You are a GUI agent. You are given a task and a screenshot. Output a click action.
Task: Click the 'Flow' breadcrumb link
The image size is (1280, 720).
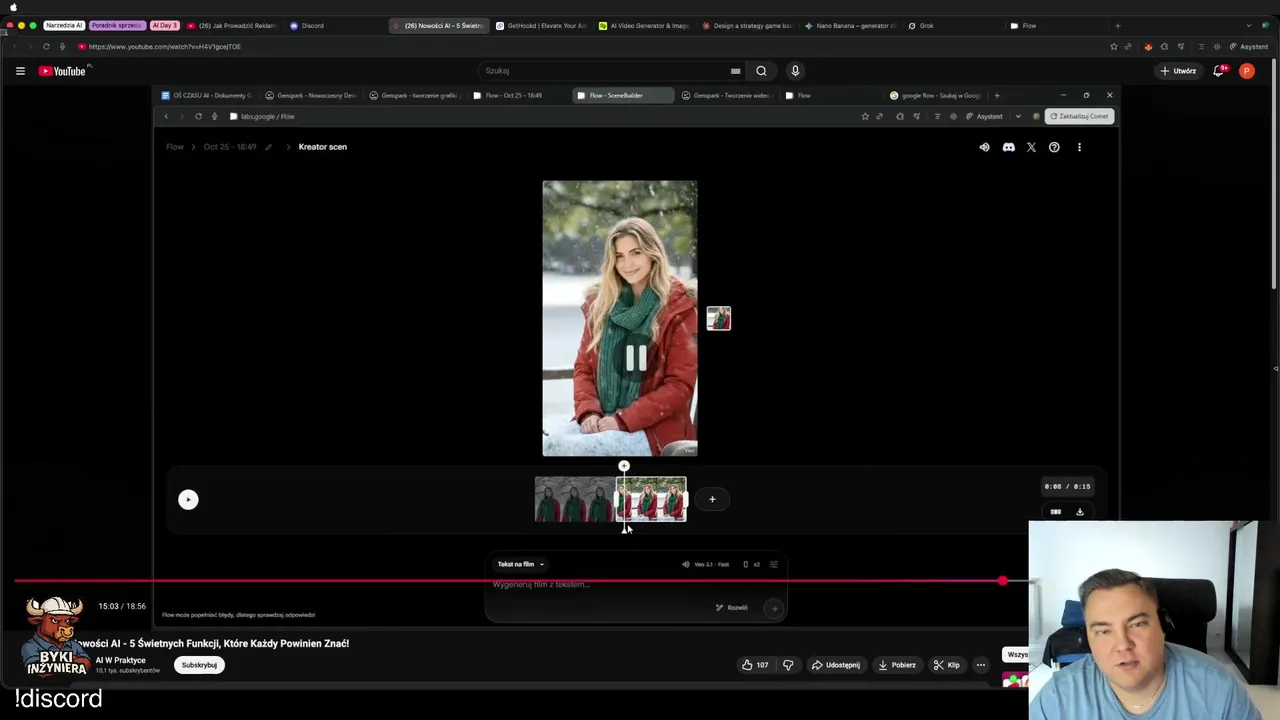tap(175, 147)
